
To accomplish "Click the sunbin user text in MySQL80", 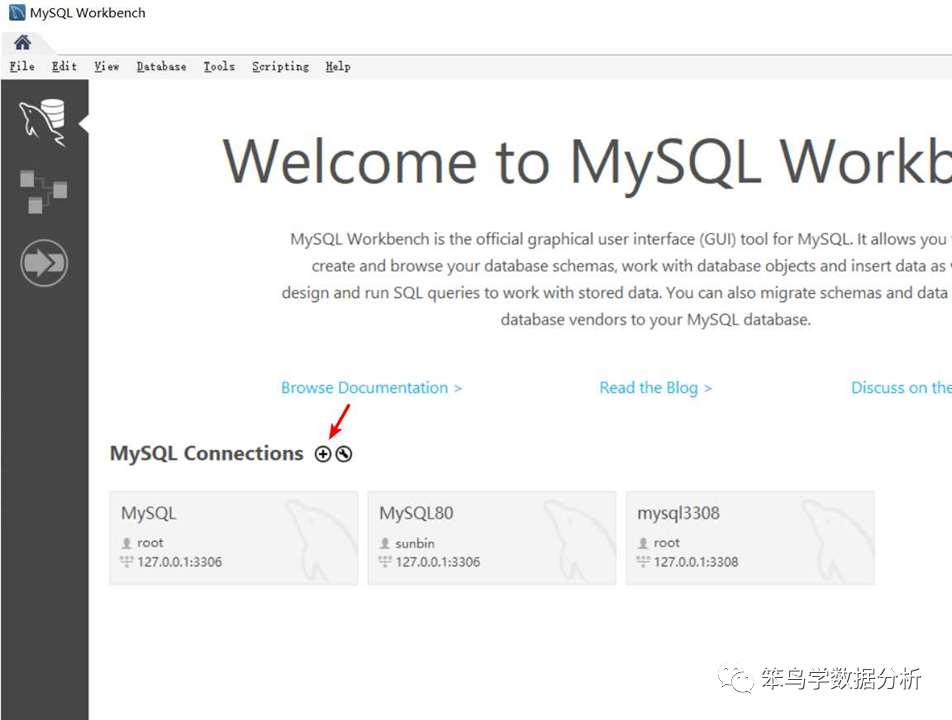I will (415, 543).
